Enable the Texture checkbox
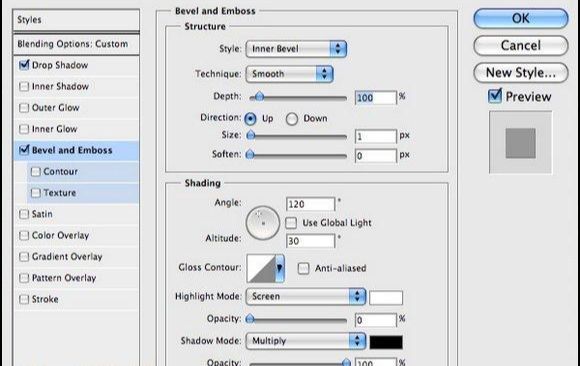Screen dimensions: 580x366 point(36,193)
